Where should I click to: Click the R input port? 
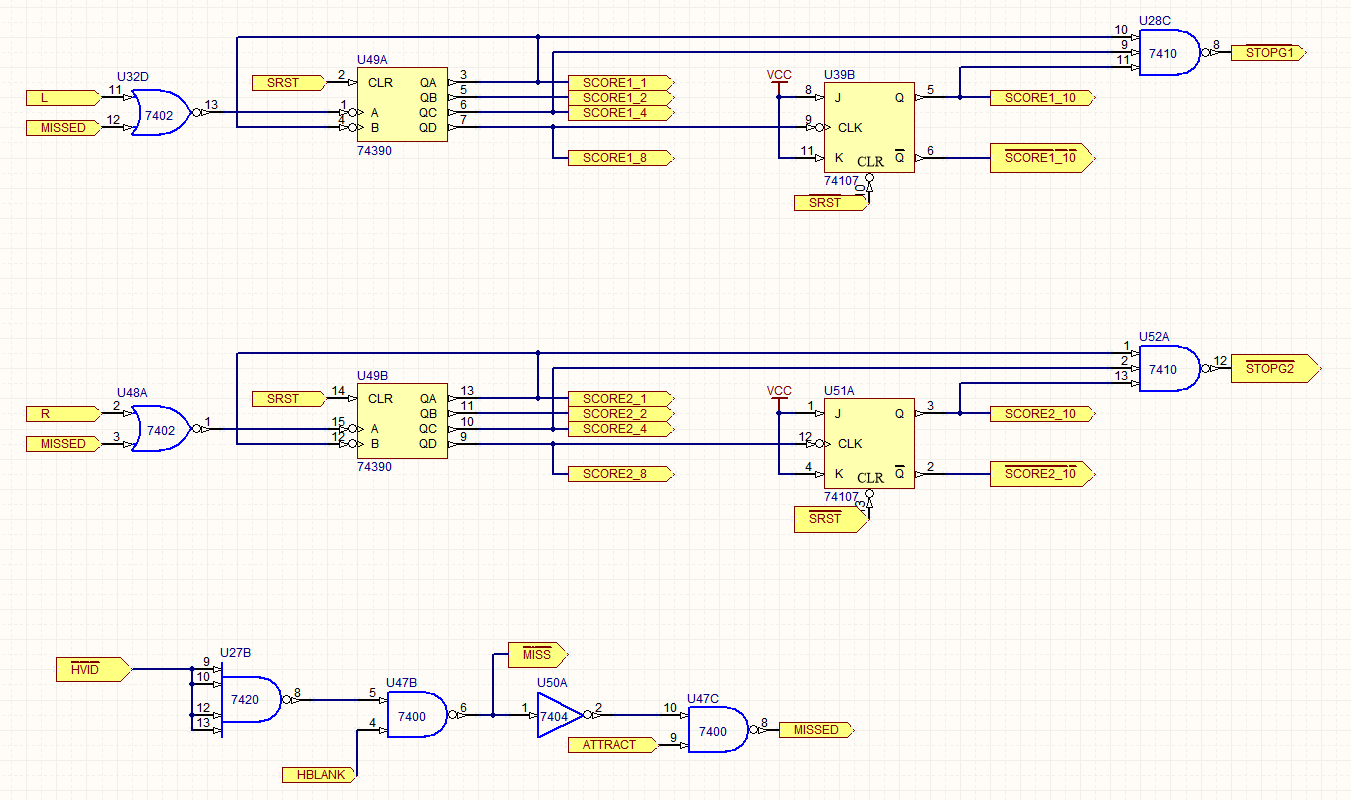[x=64, y=414]
